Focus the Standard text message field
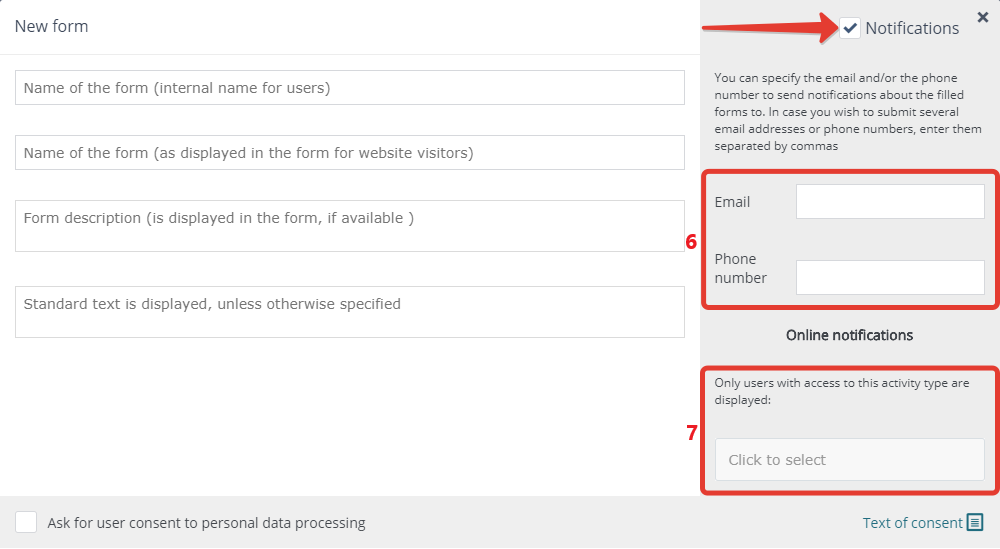The image size is (1000, 549). (x=349, y=312)
